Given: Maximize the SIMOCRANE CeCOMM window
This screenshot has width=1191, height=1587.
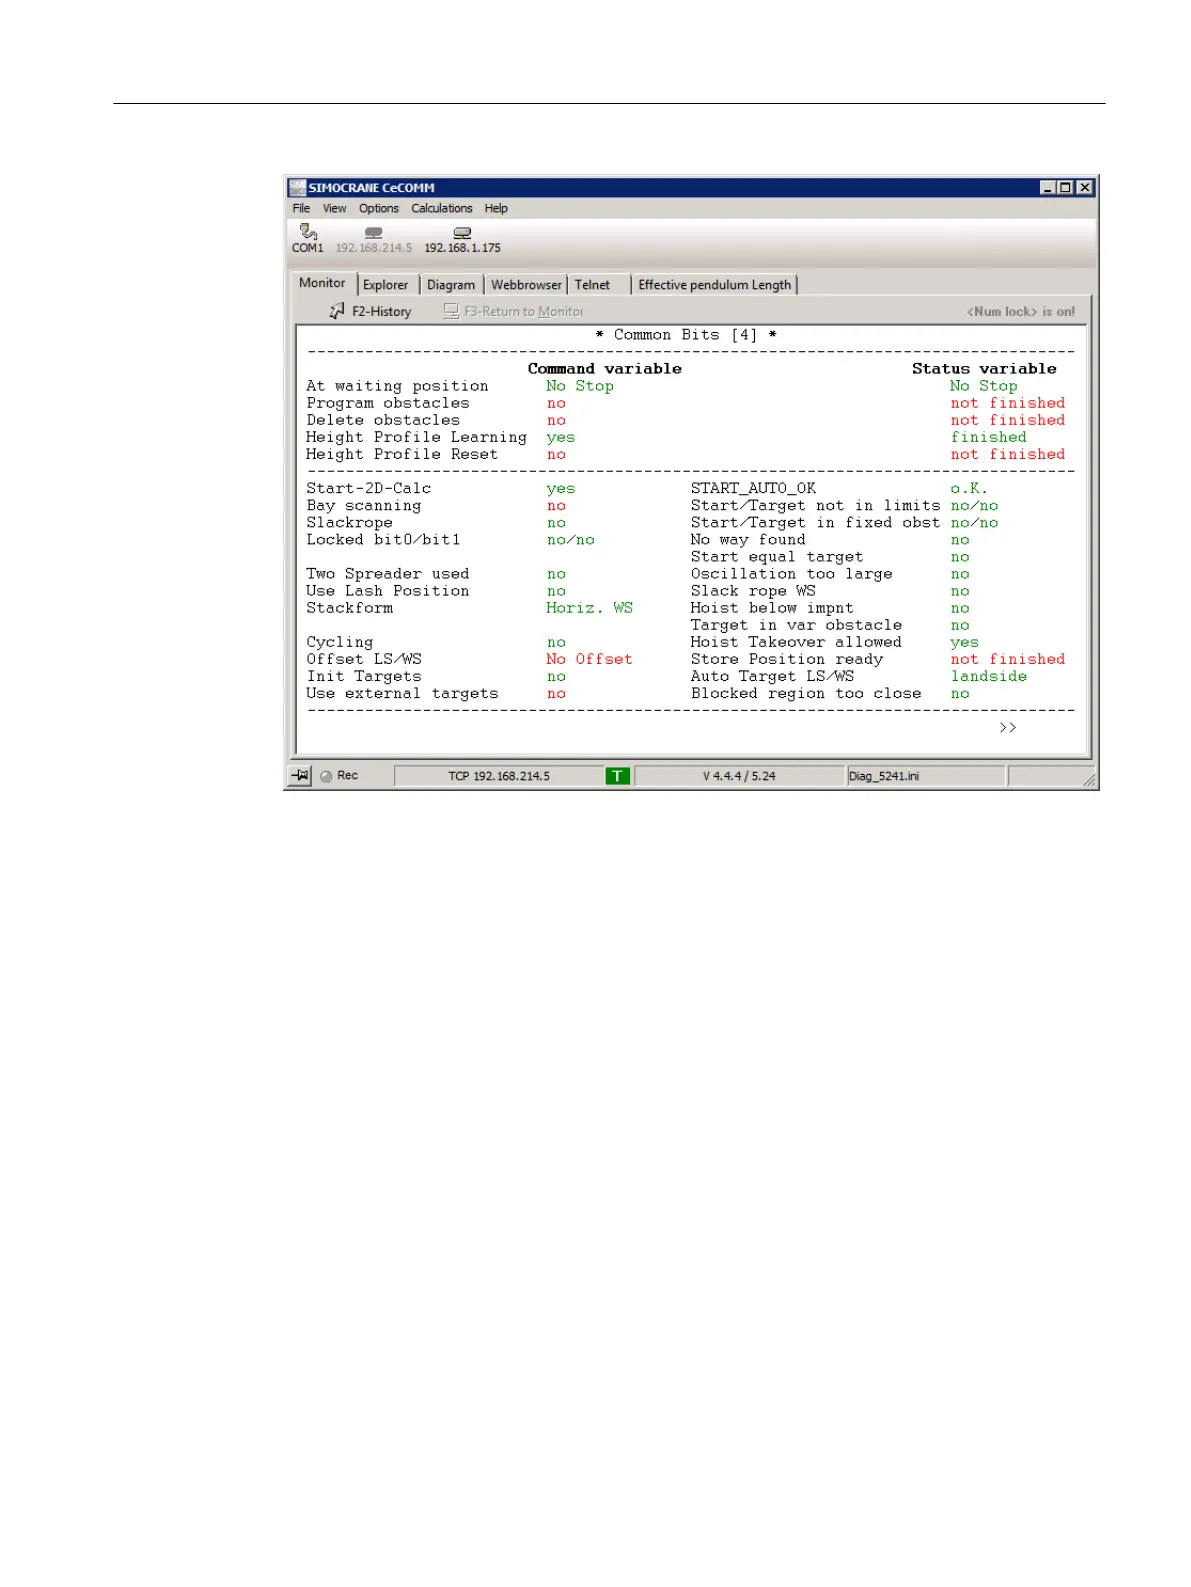Looking at the screenshot, I should click(x=1065, y=188).
